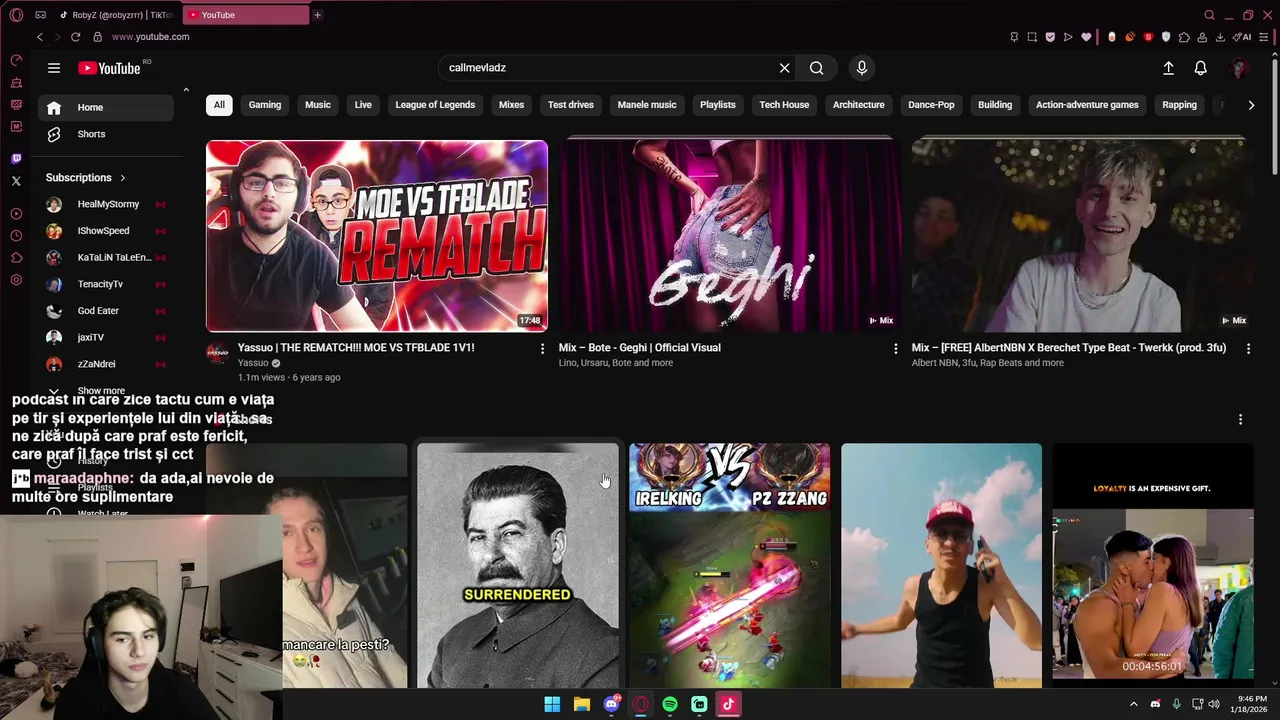Open browser downloads icon
Image resolution: width=1280 pixels, height=720 pixels.
pyautogui.click(x=1220, y=37)
